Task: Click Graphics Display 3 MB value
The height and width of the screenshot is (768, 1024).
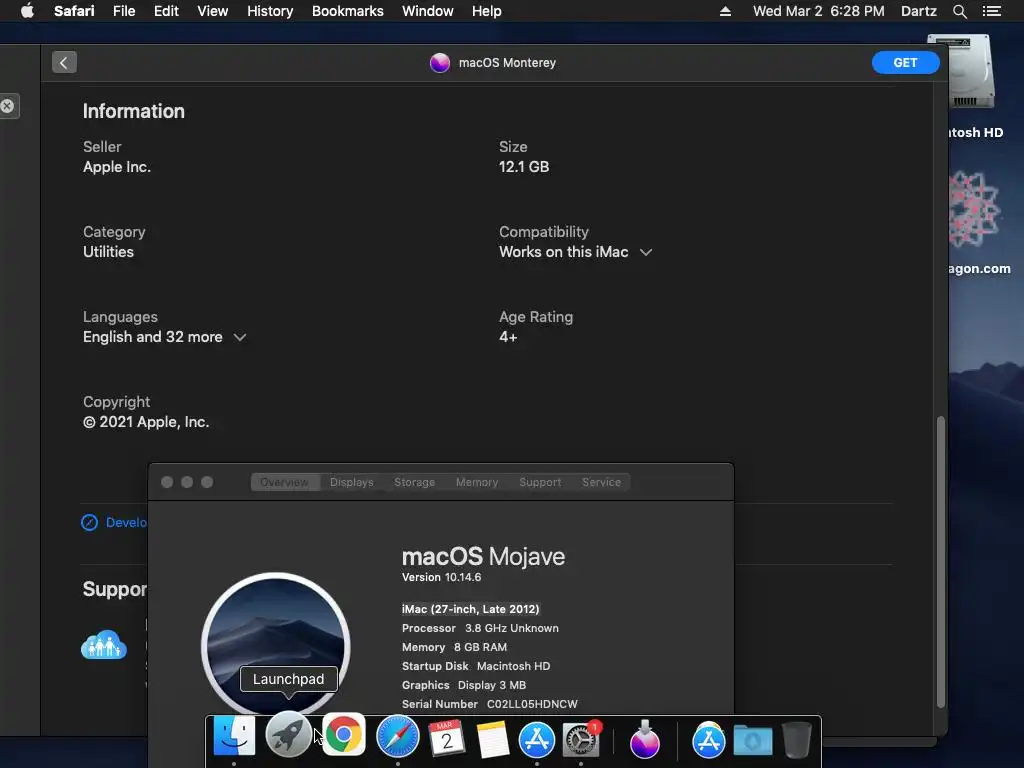Action: 492,685
